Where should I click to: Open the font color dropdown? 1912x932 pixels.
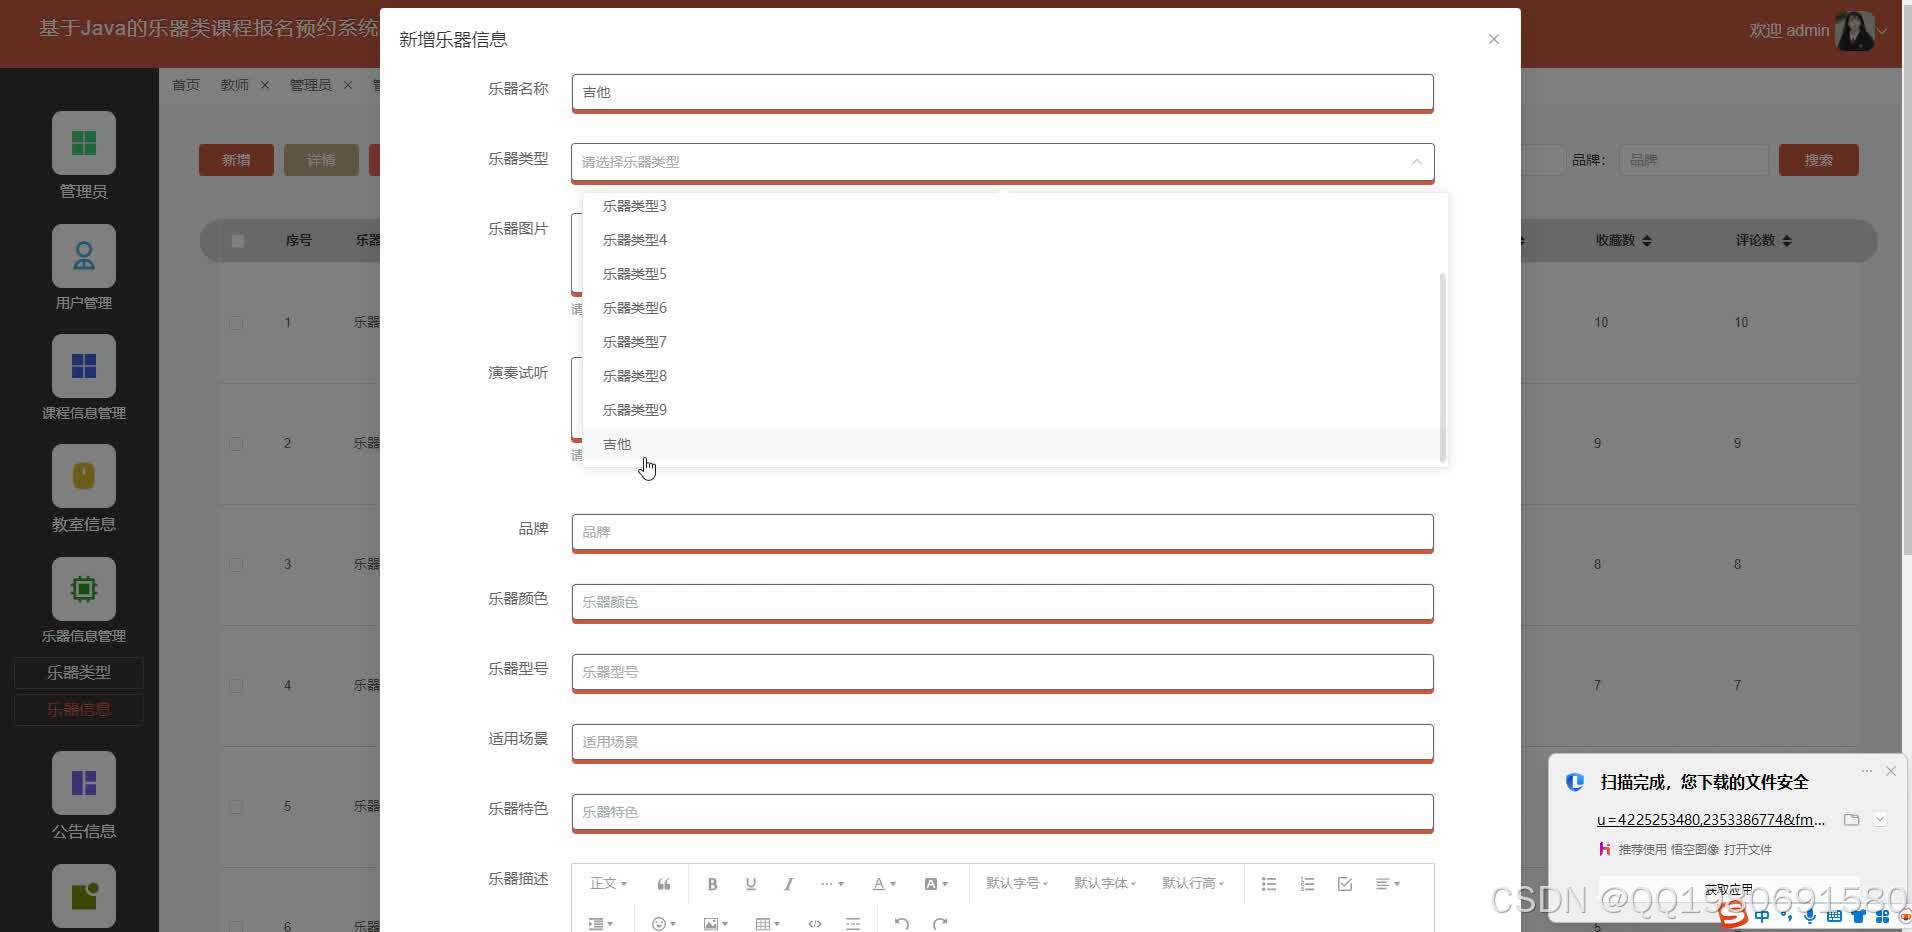[884, 884]
